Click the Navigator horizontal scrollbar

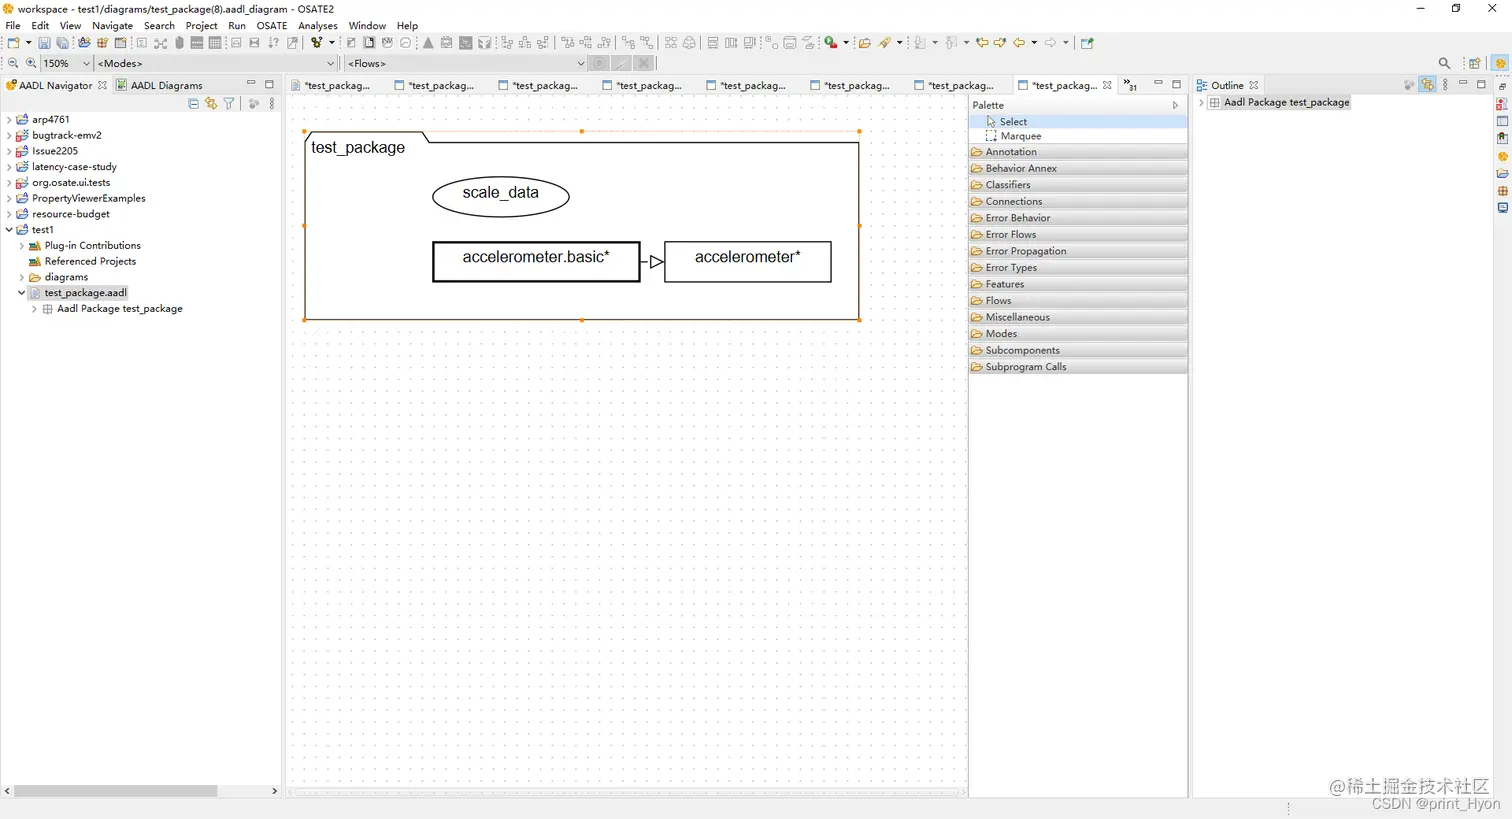[x=116, y=791]
